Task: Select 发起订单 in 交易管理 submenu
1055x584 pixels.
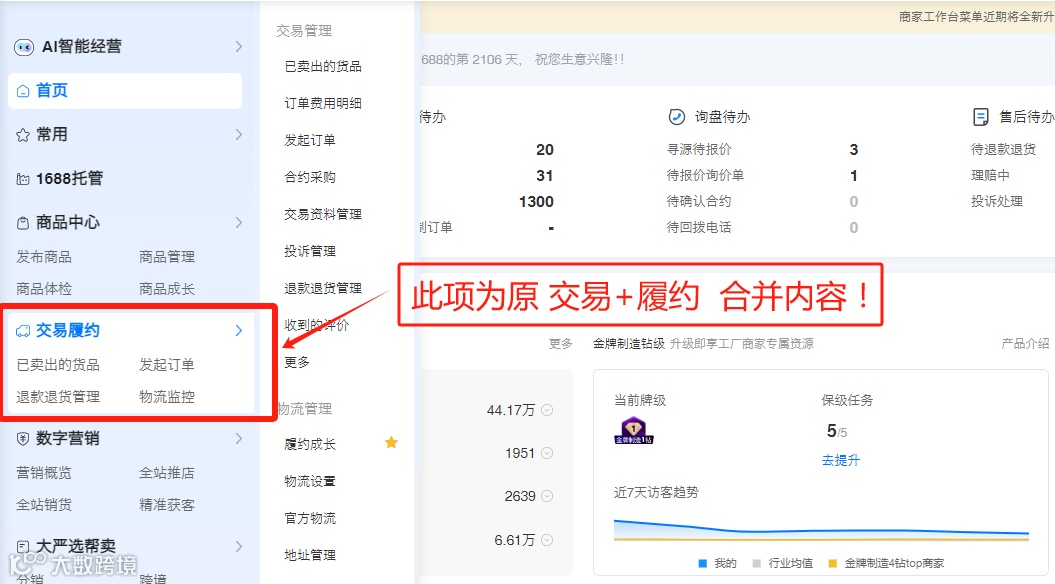Action: [x=310, y=141]
